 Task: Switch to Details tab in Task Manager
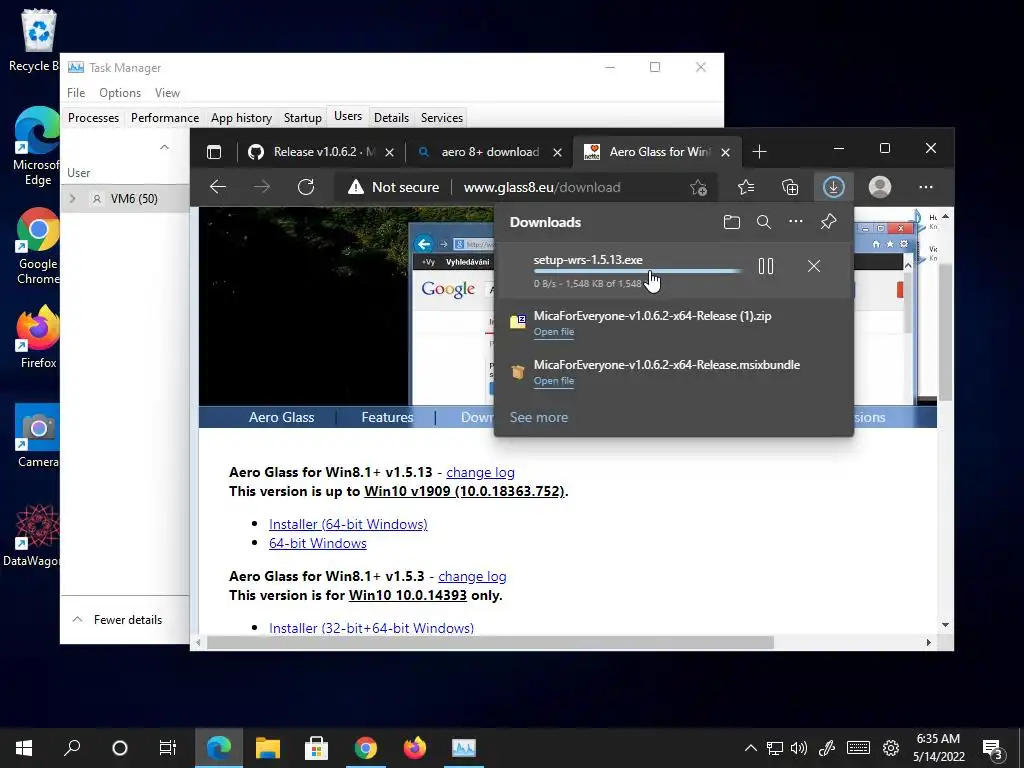tap(391, 118)
